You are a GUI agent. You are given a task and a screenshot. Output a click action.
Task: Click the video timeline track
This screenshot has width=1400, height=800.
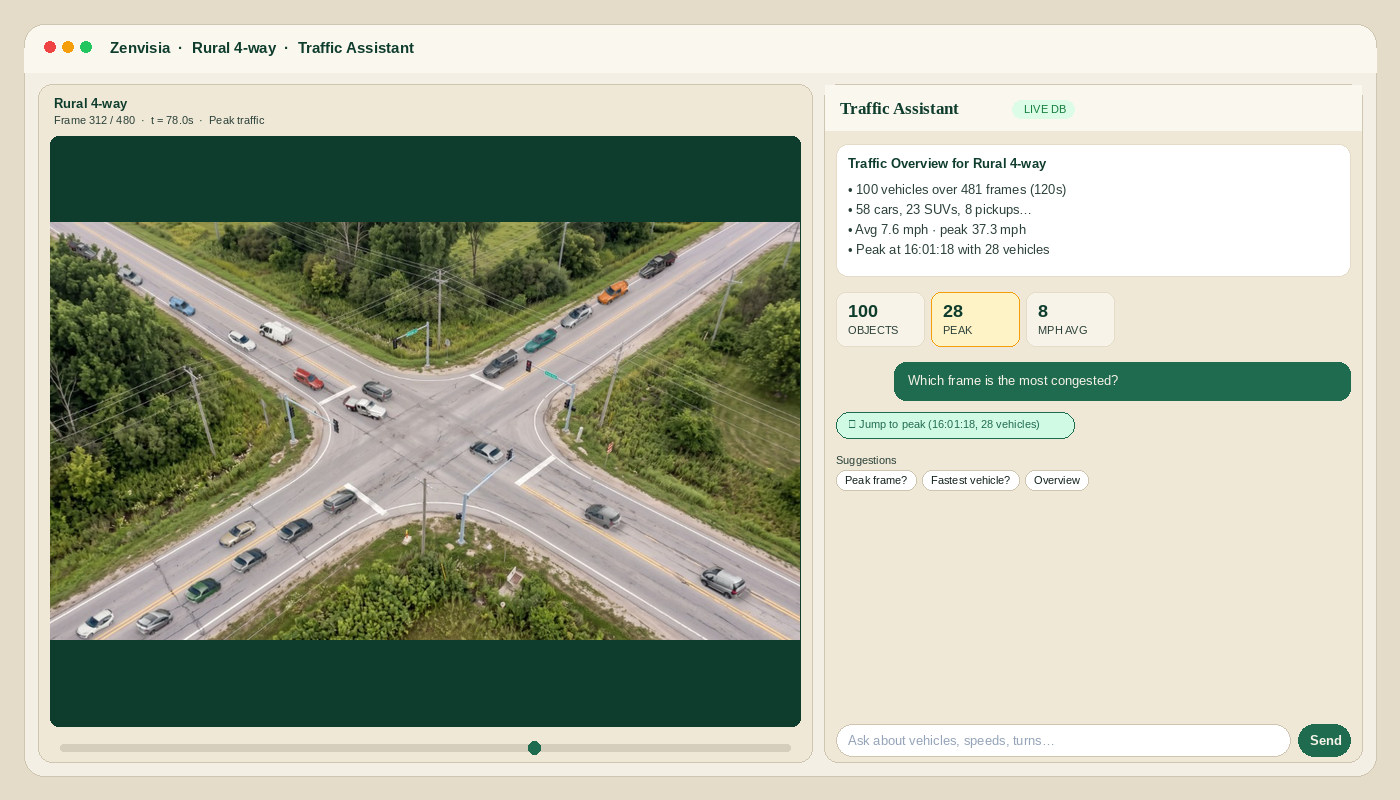[425, 748]
